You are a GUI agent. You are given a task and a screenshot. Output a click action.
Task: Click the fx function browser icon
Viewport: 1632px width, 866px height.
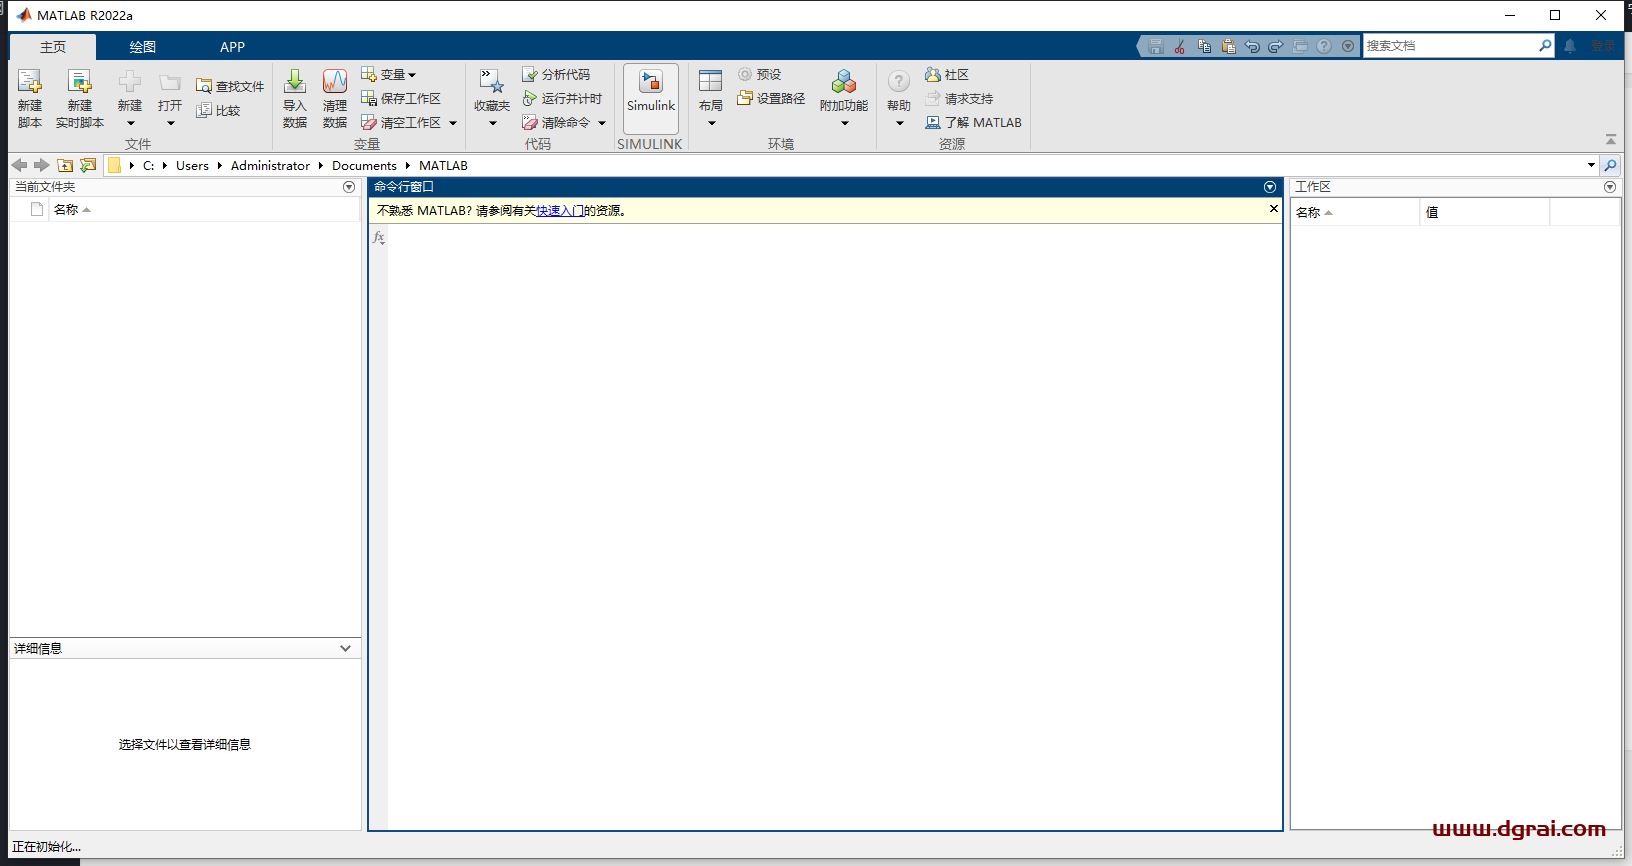[378, 238]
